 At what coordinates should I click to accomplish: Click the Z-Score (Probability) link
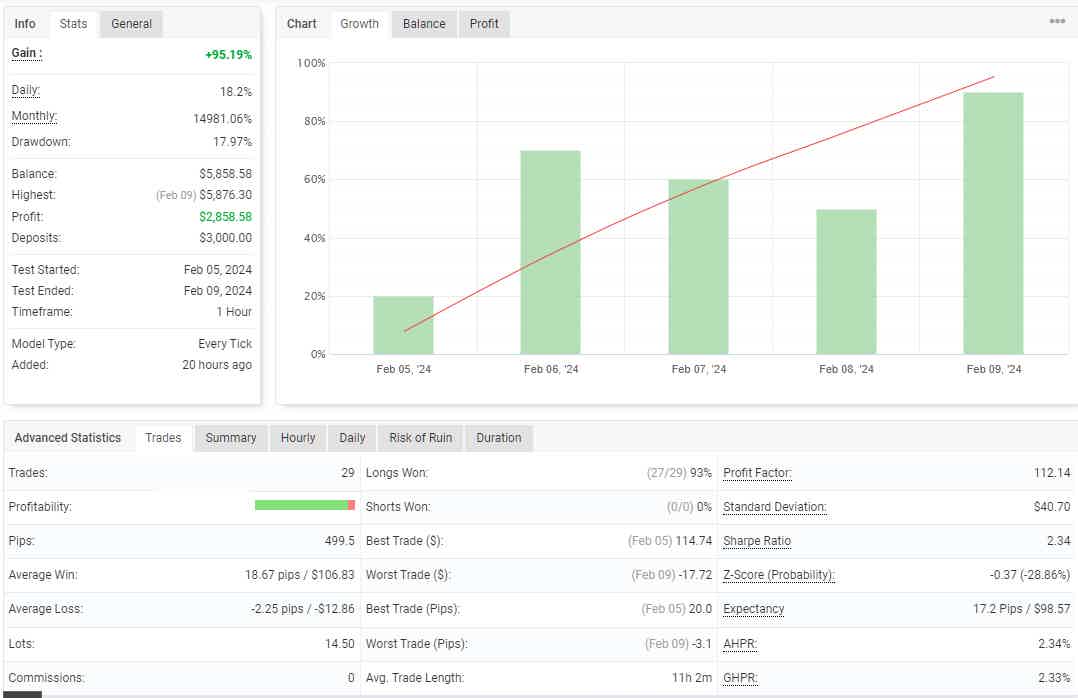778,575
